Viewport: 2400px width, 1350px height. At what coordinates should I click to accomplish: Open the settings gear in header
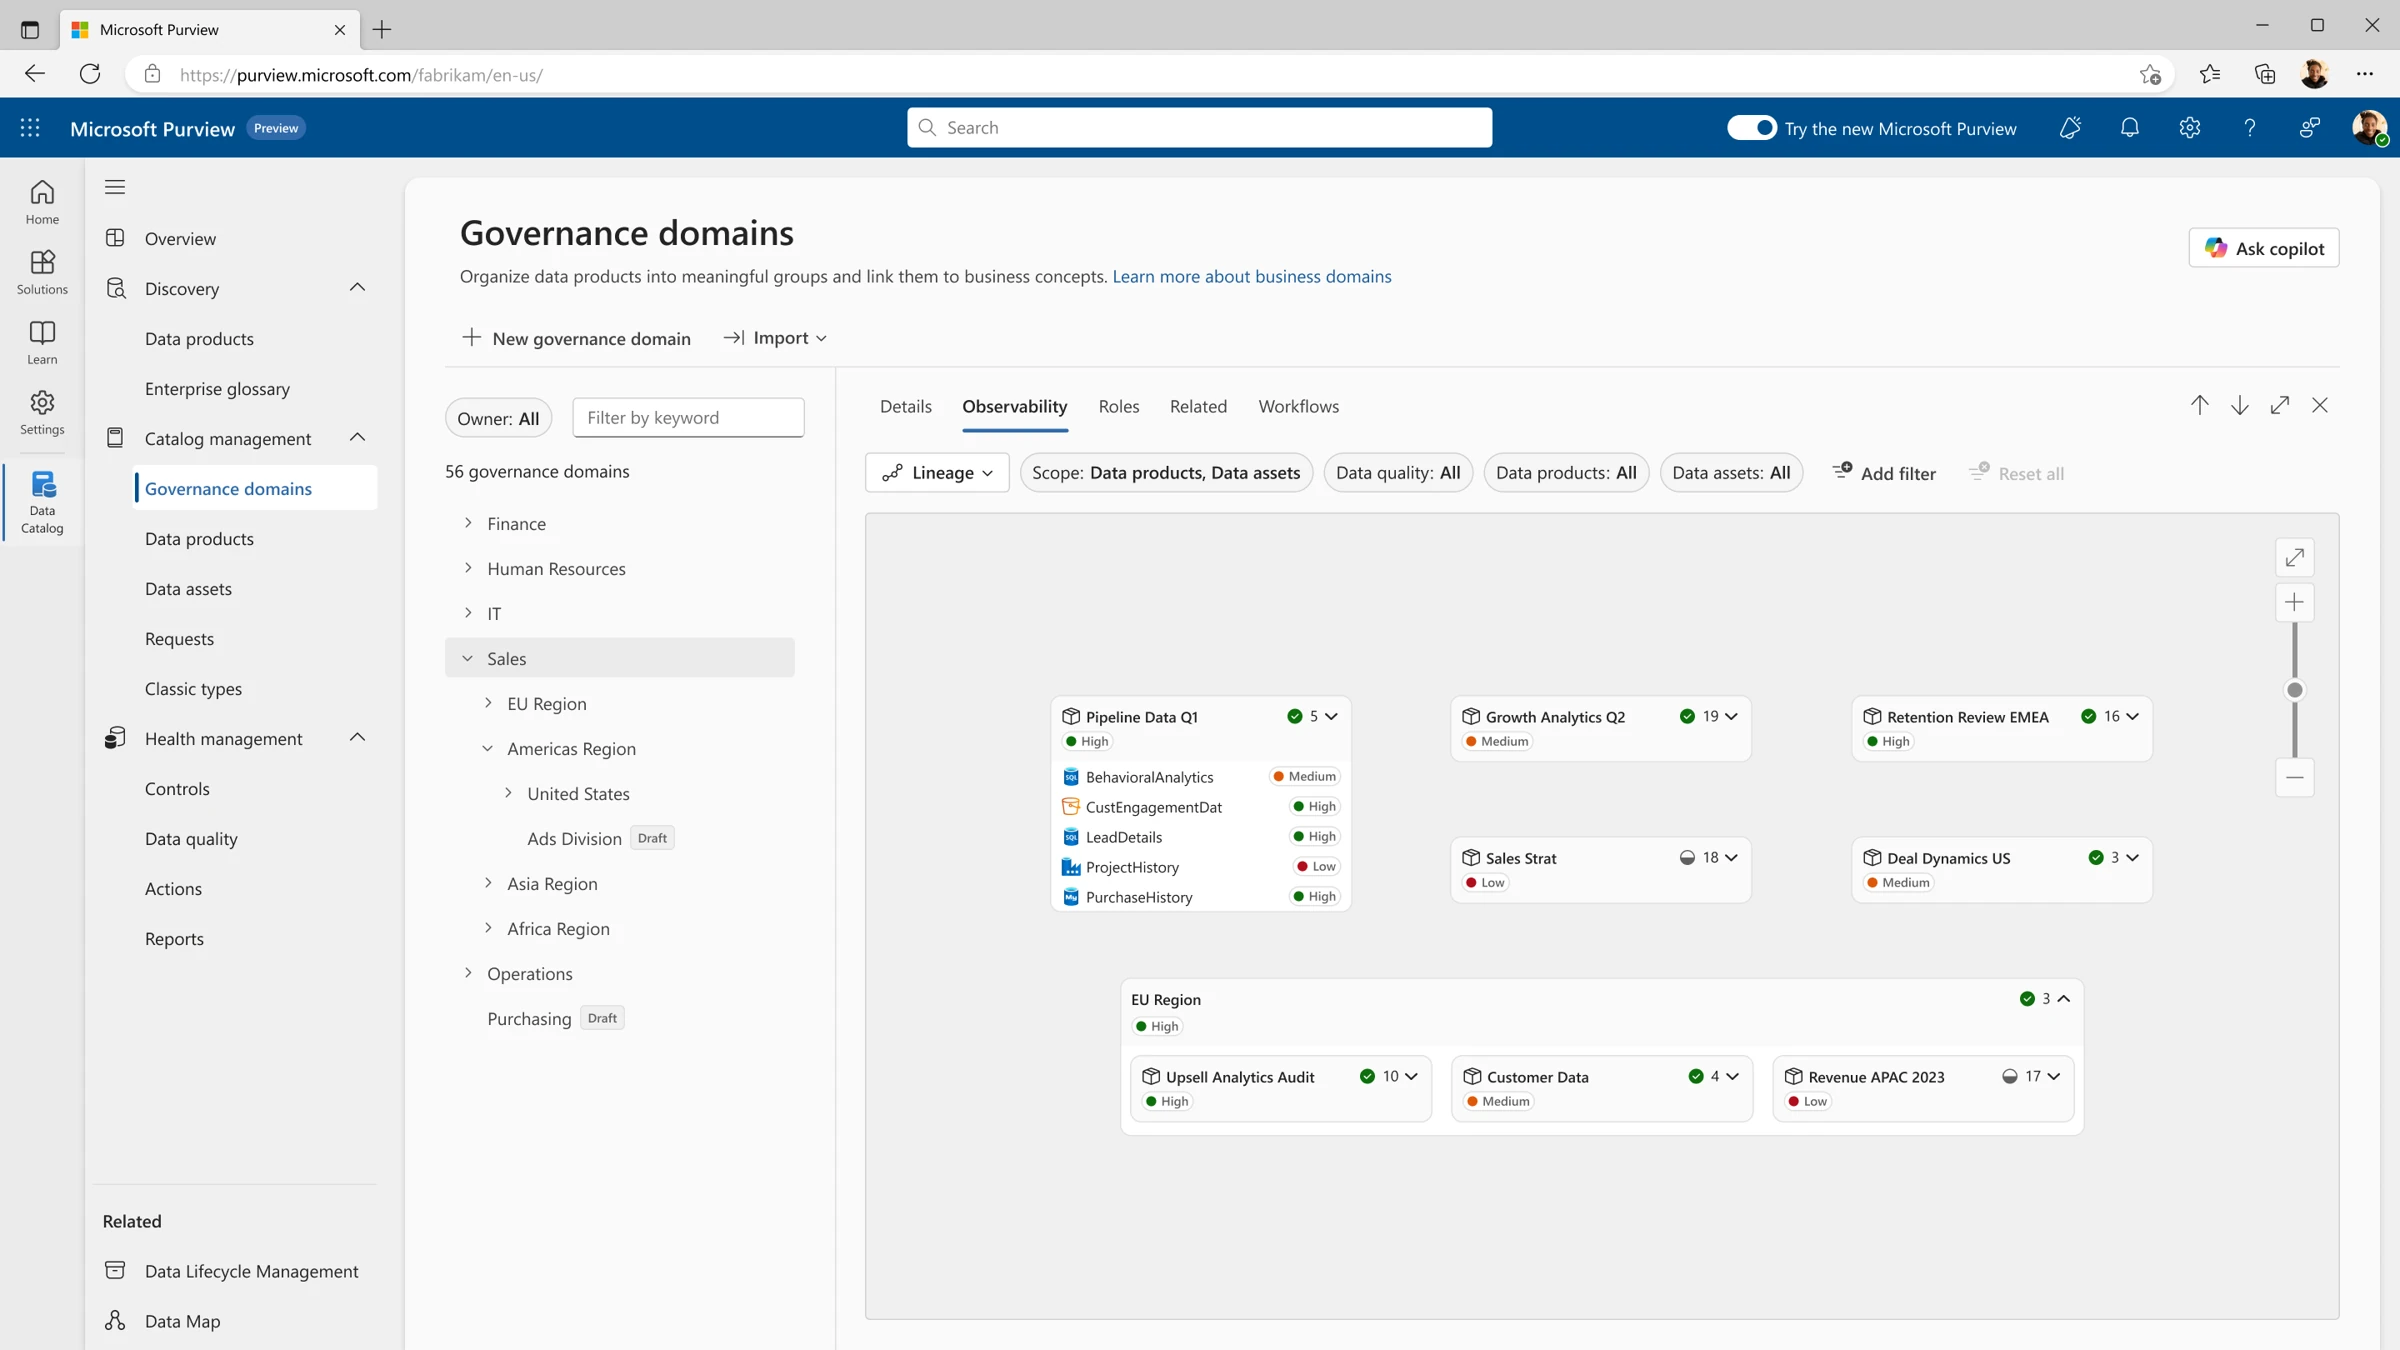coord(2190,128)
